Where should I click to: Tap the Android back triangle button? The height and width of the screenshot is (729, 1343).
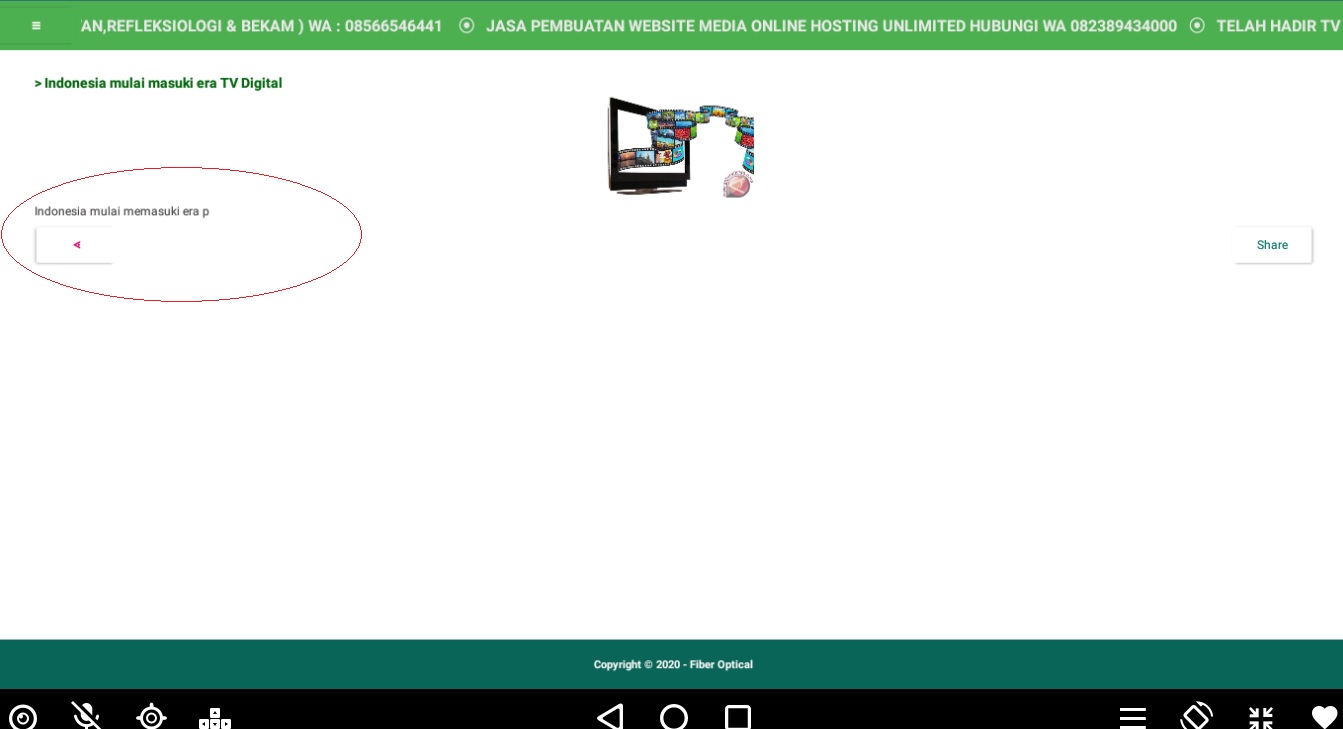click(x=610, y=716)
